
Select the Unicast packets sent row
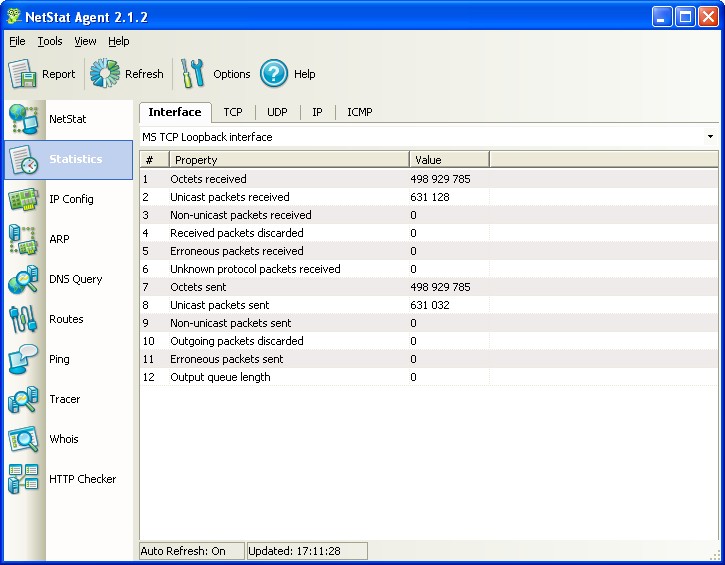(x=429, y=305)
